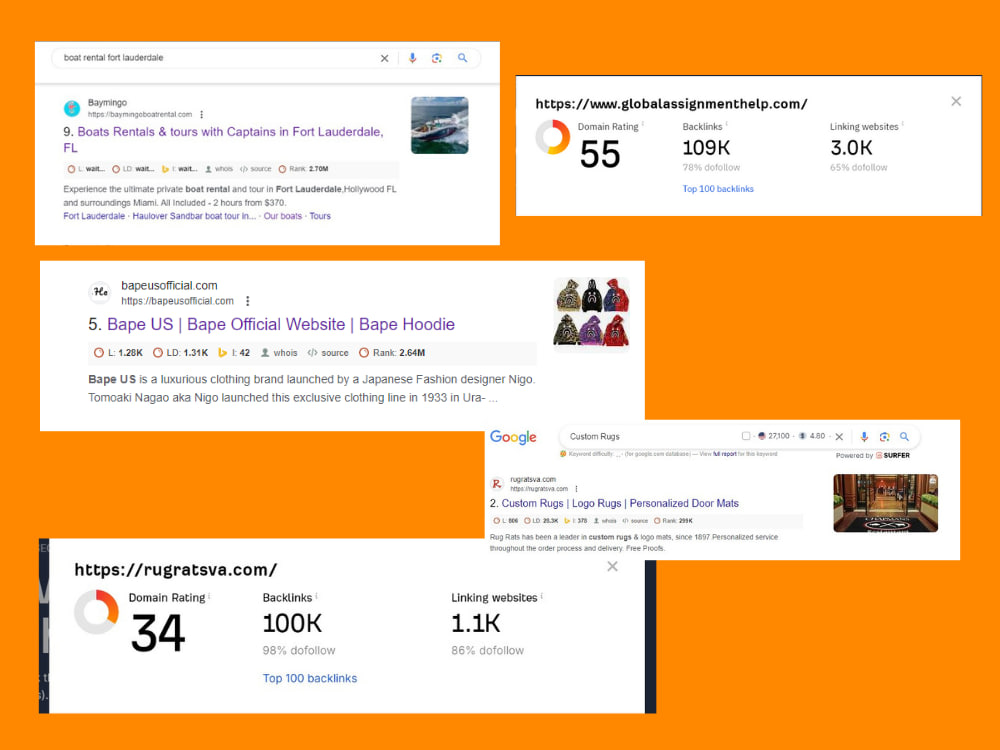The image size is (1000, 750).
Task: Open three-dot menu beside https://bapeusofficial.com
Action: 247,301
